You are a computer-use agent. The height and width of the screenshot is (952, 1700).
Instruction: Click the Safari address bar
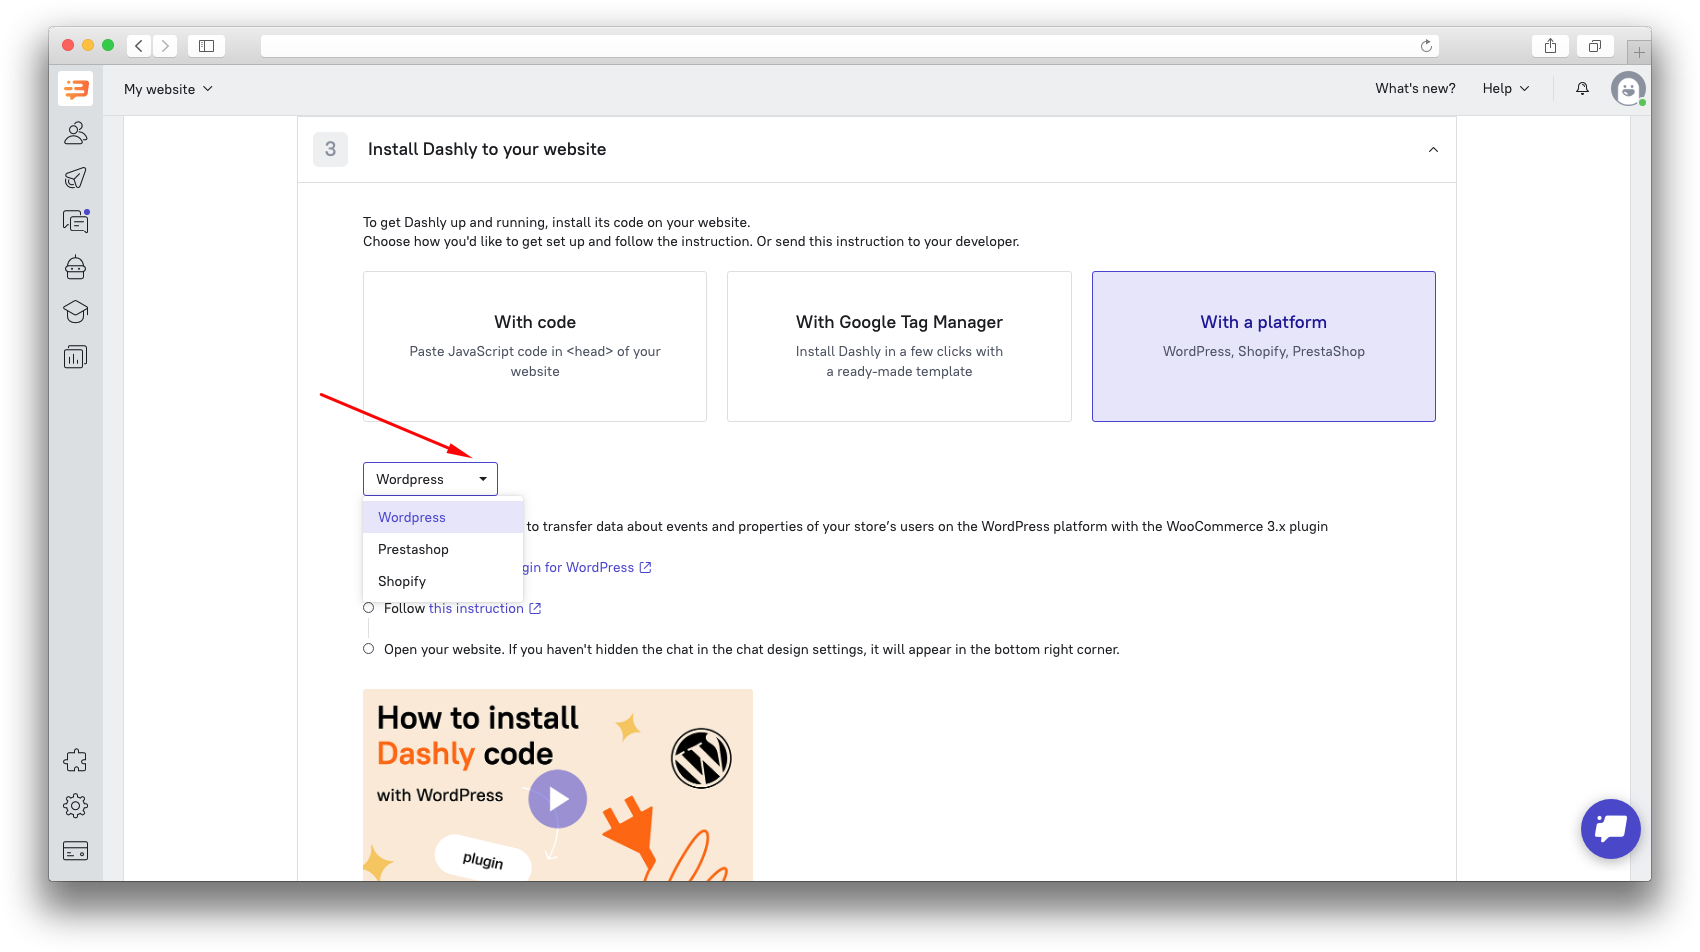click(849, 46)
